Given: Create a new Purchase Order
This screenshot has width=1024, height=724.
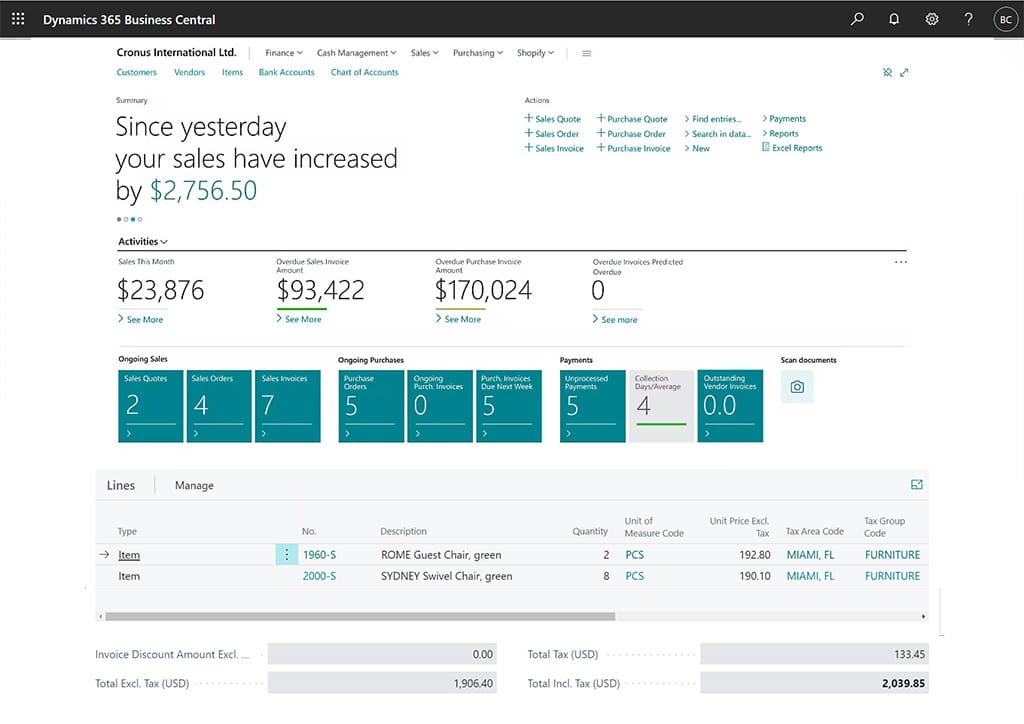Looking at the screenshot, I should click(631, 133).
